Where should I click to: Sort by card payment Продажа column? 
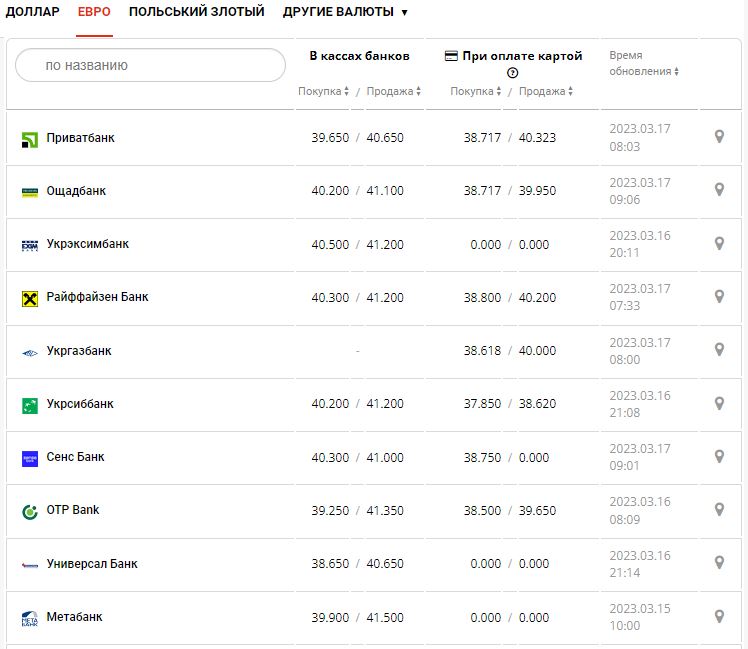pos(546,91)
